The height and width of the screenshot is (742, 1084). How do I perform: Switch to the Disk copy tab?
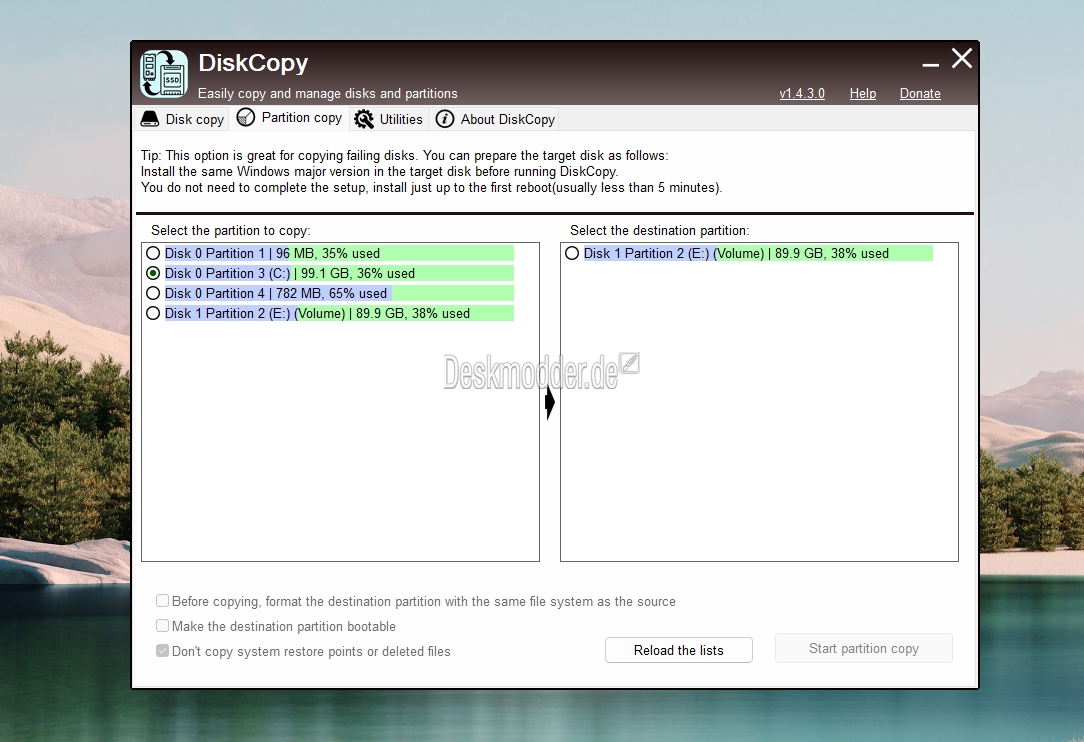pos(183,119)
